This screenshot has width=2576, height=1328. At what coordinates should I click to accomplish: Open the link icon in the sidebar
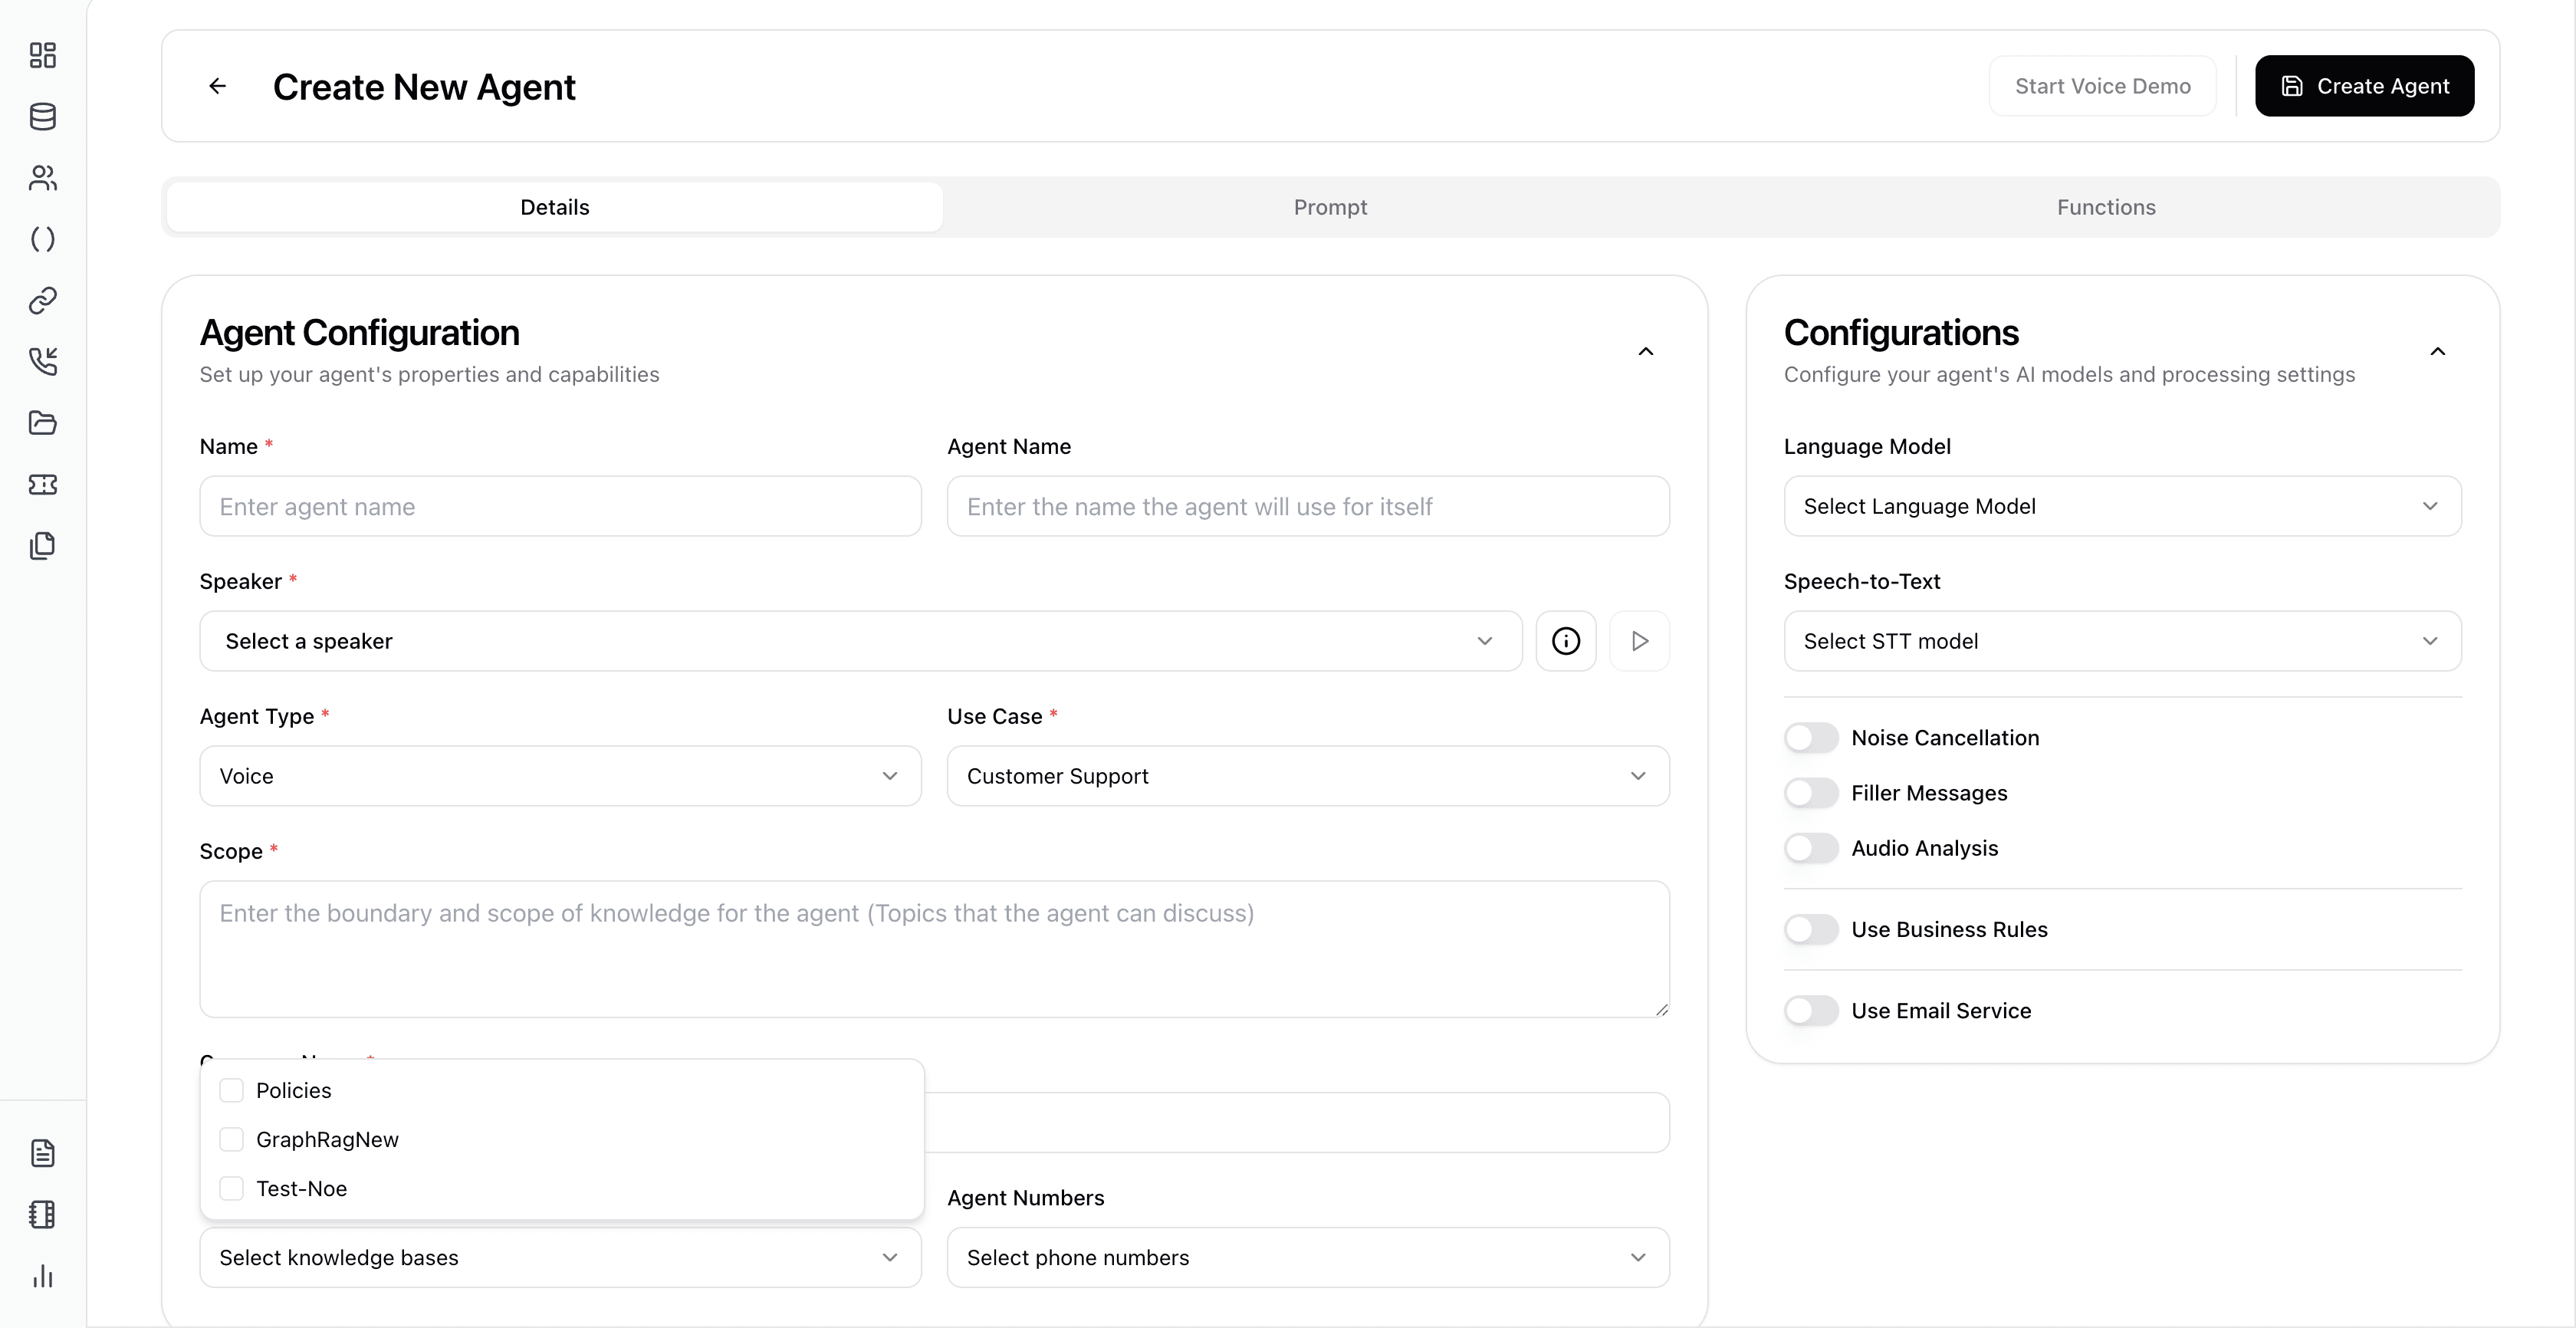click(42, 300)
